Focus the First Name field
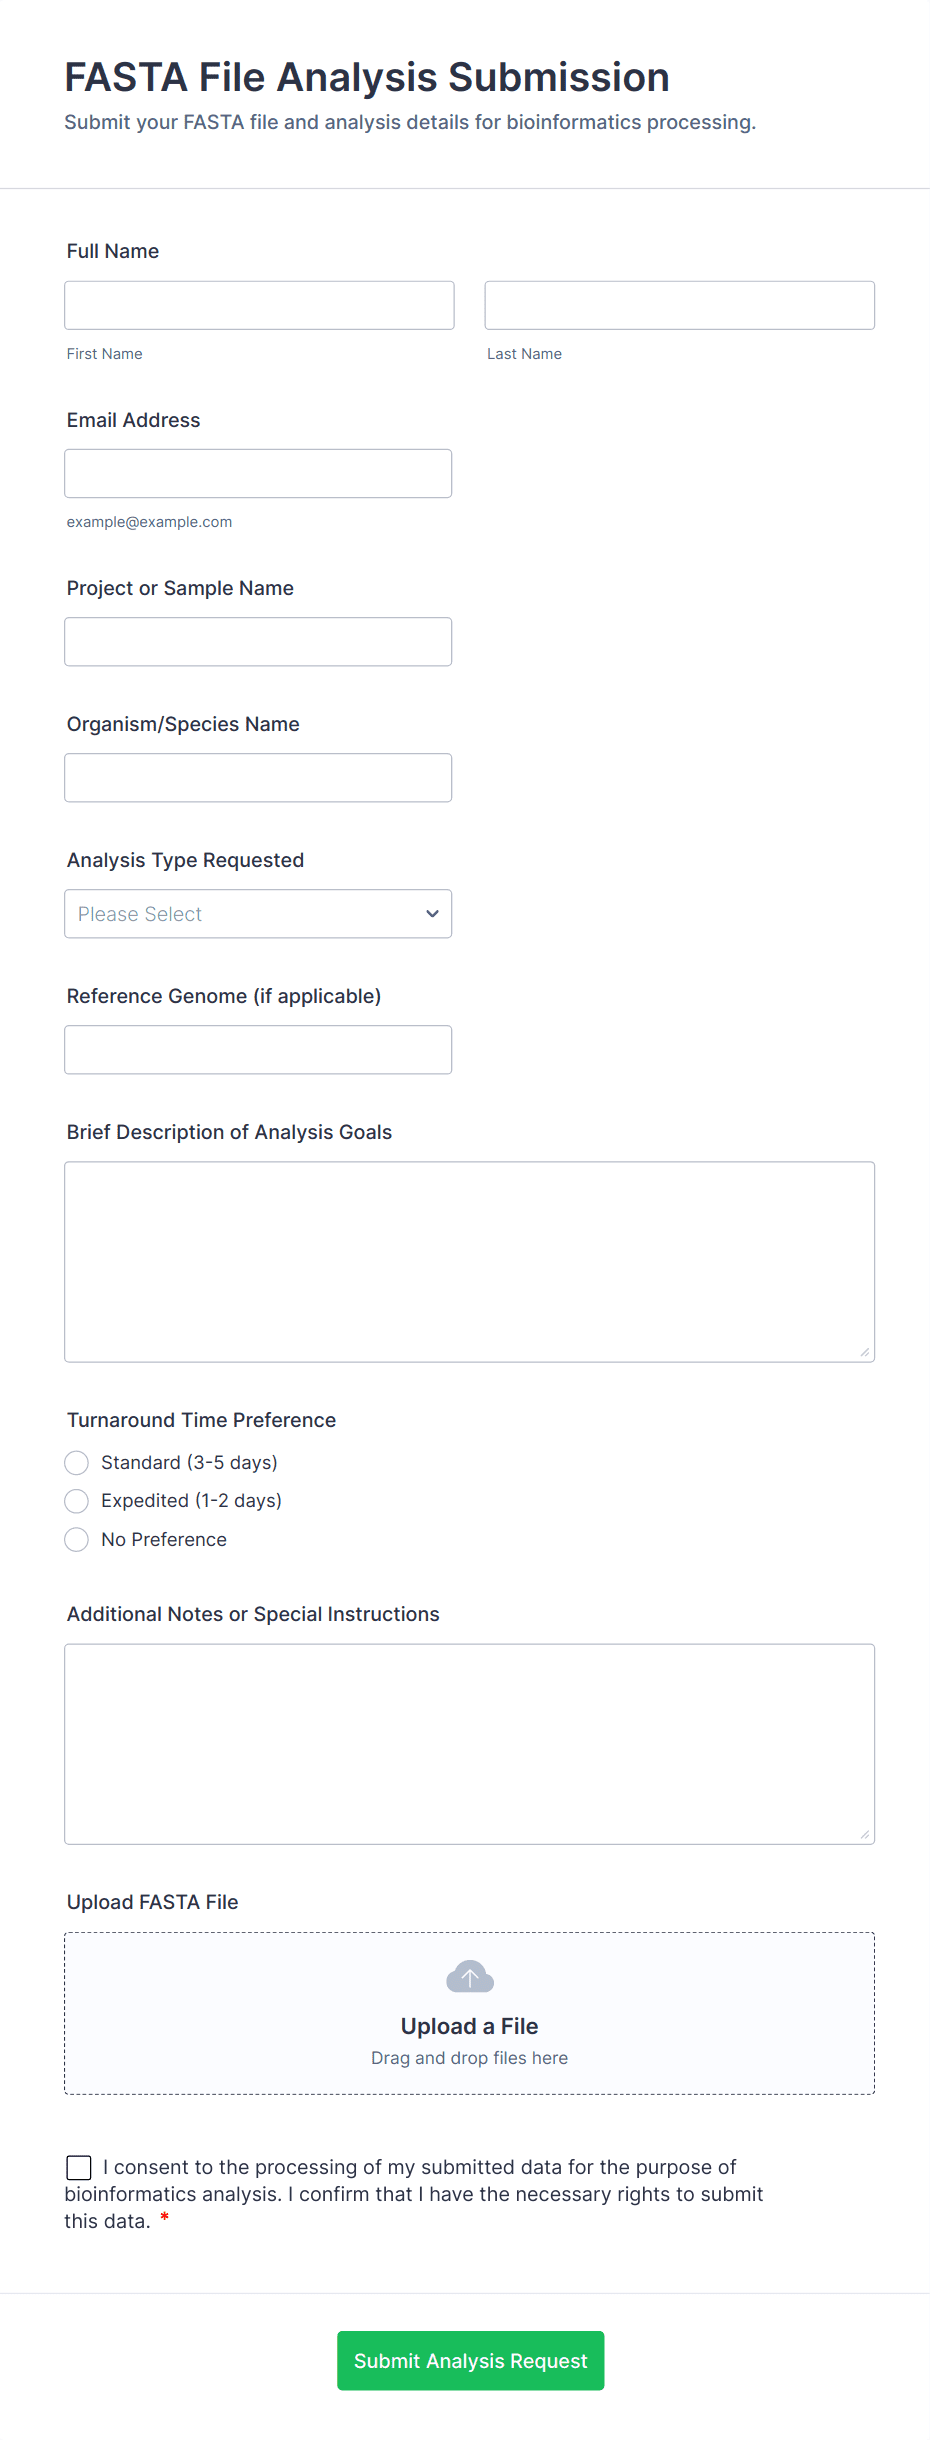The height and width of the screenshot is (2440, 930). click(x=259, y=305)
